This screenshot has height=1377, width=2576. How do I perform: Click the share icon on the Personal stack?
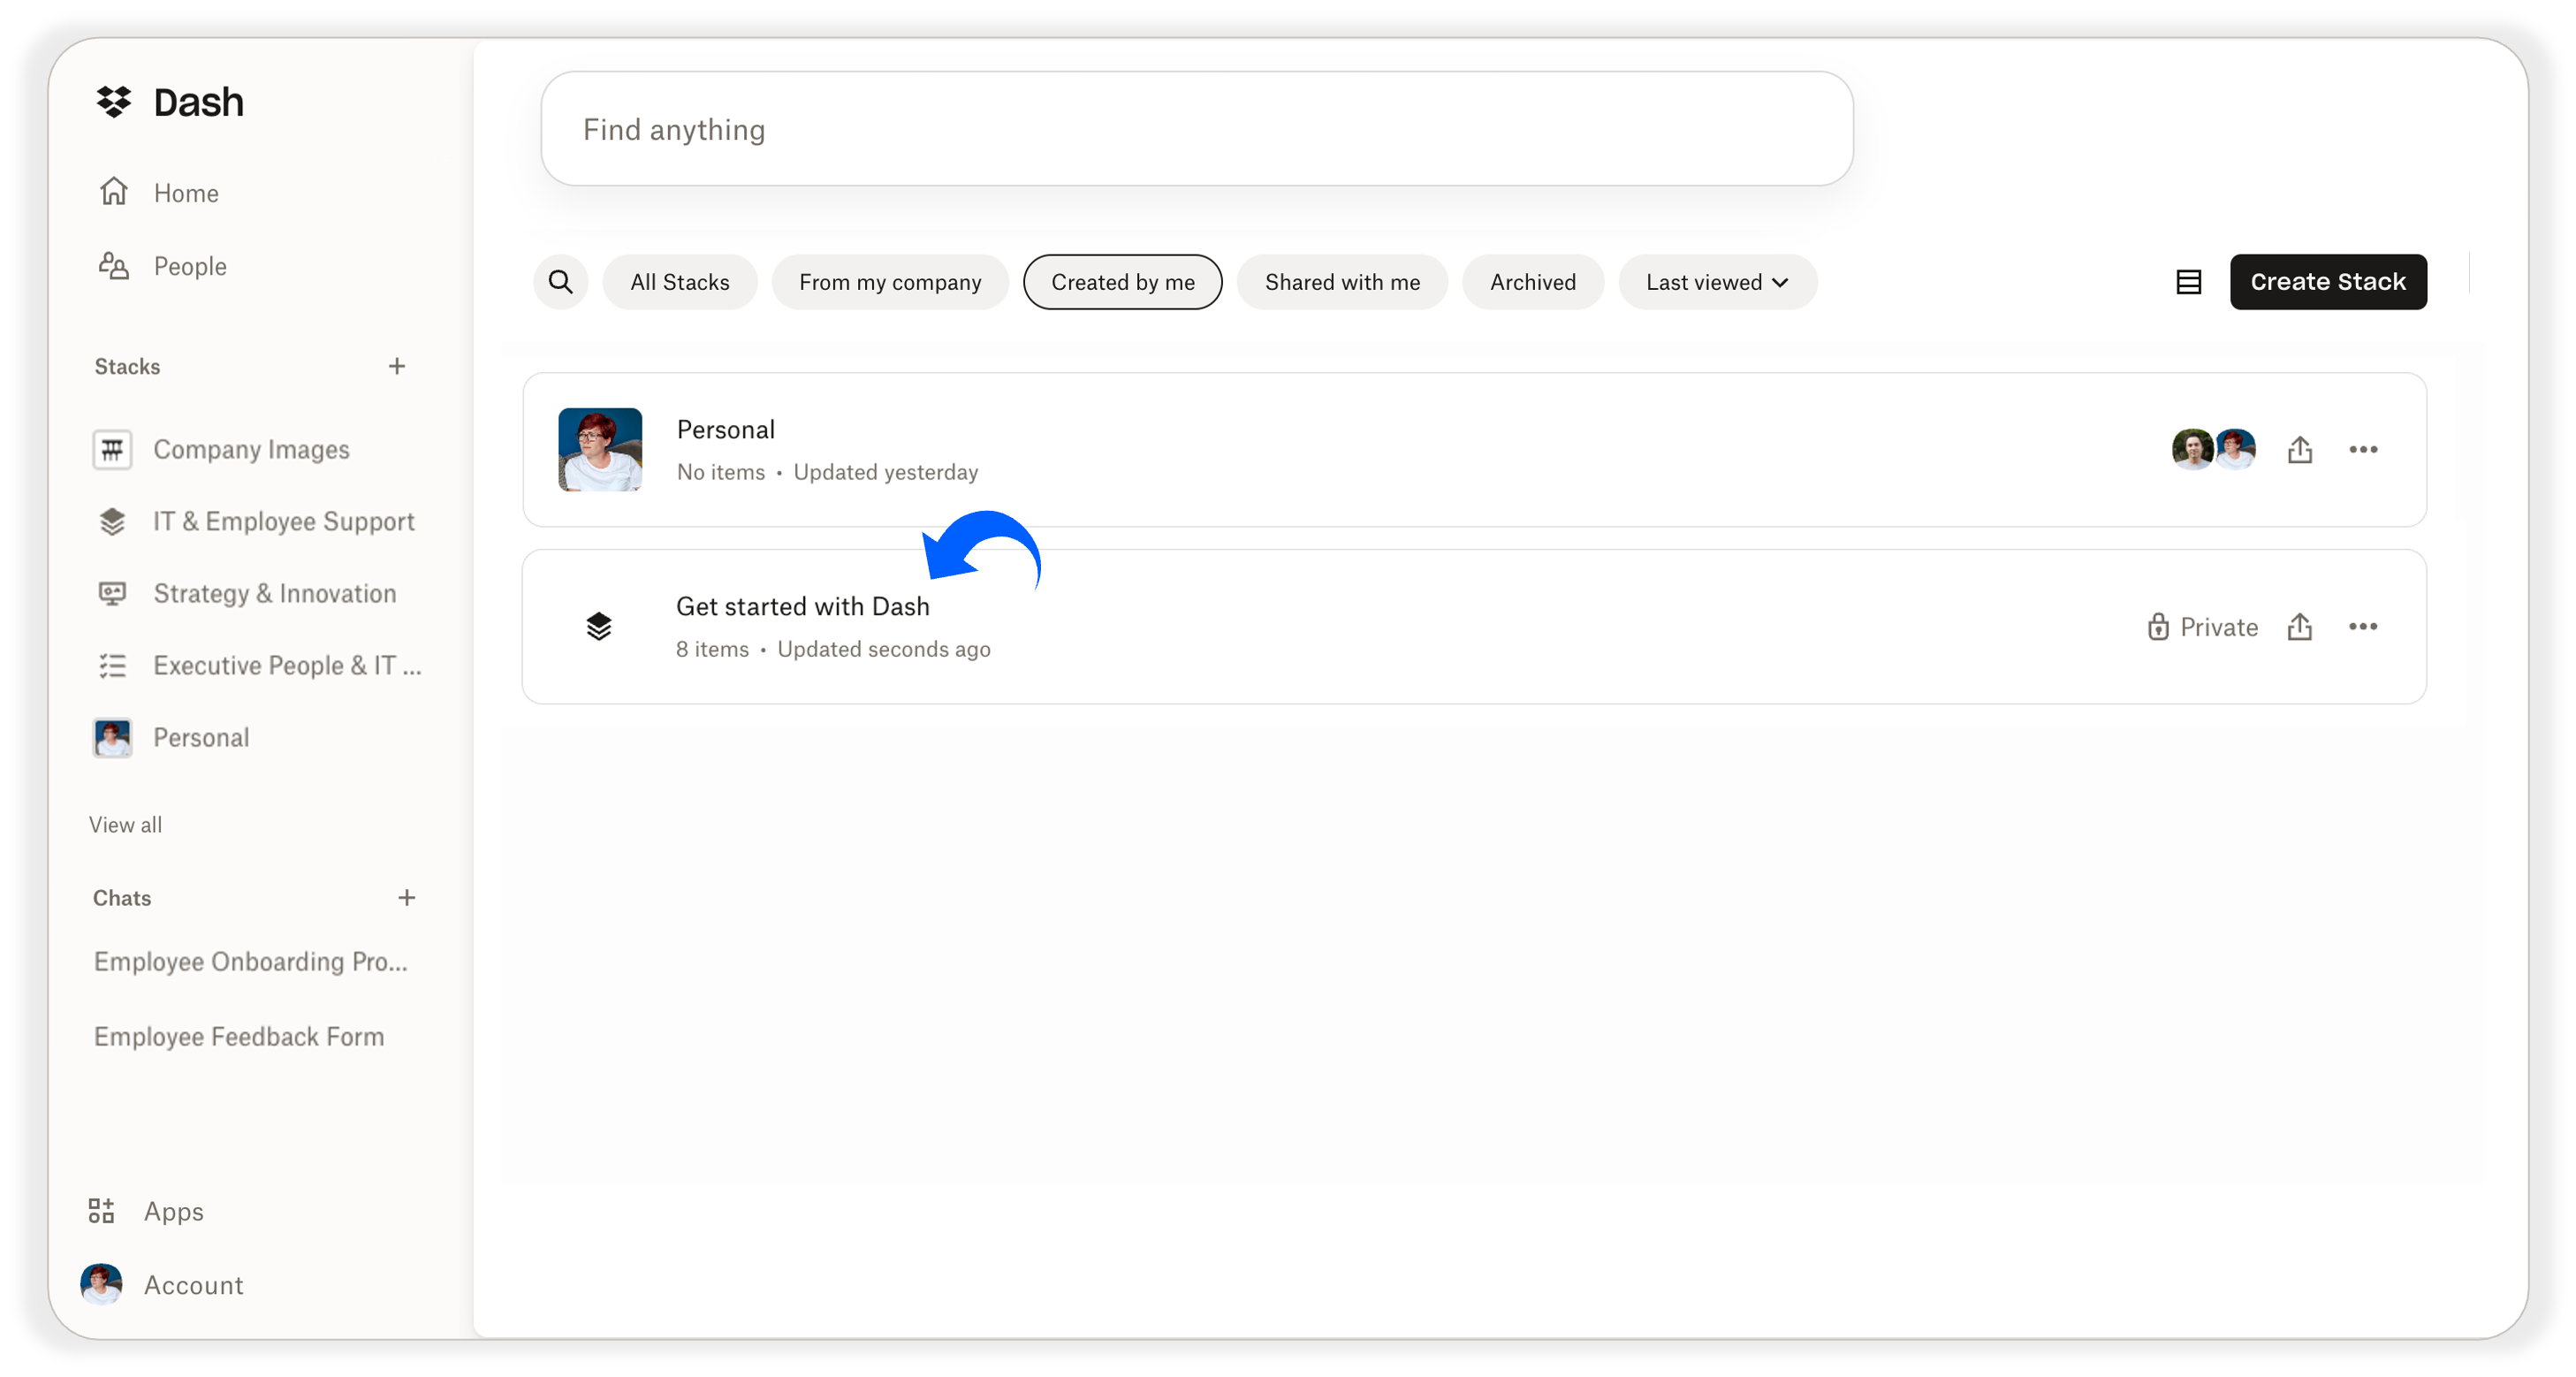pyautogui.click(x=2299, y=449)
